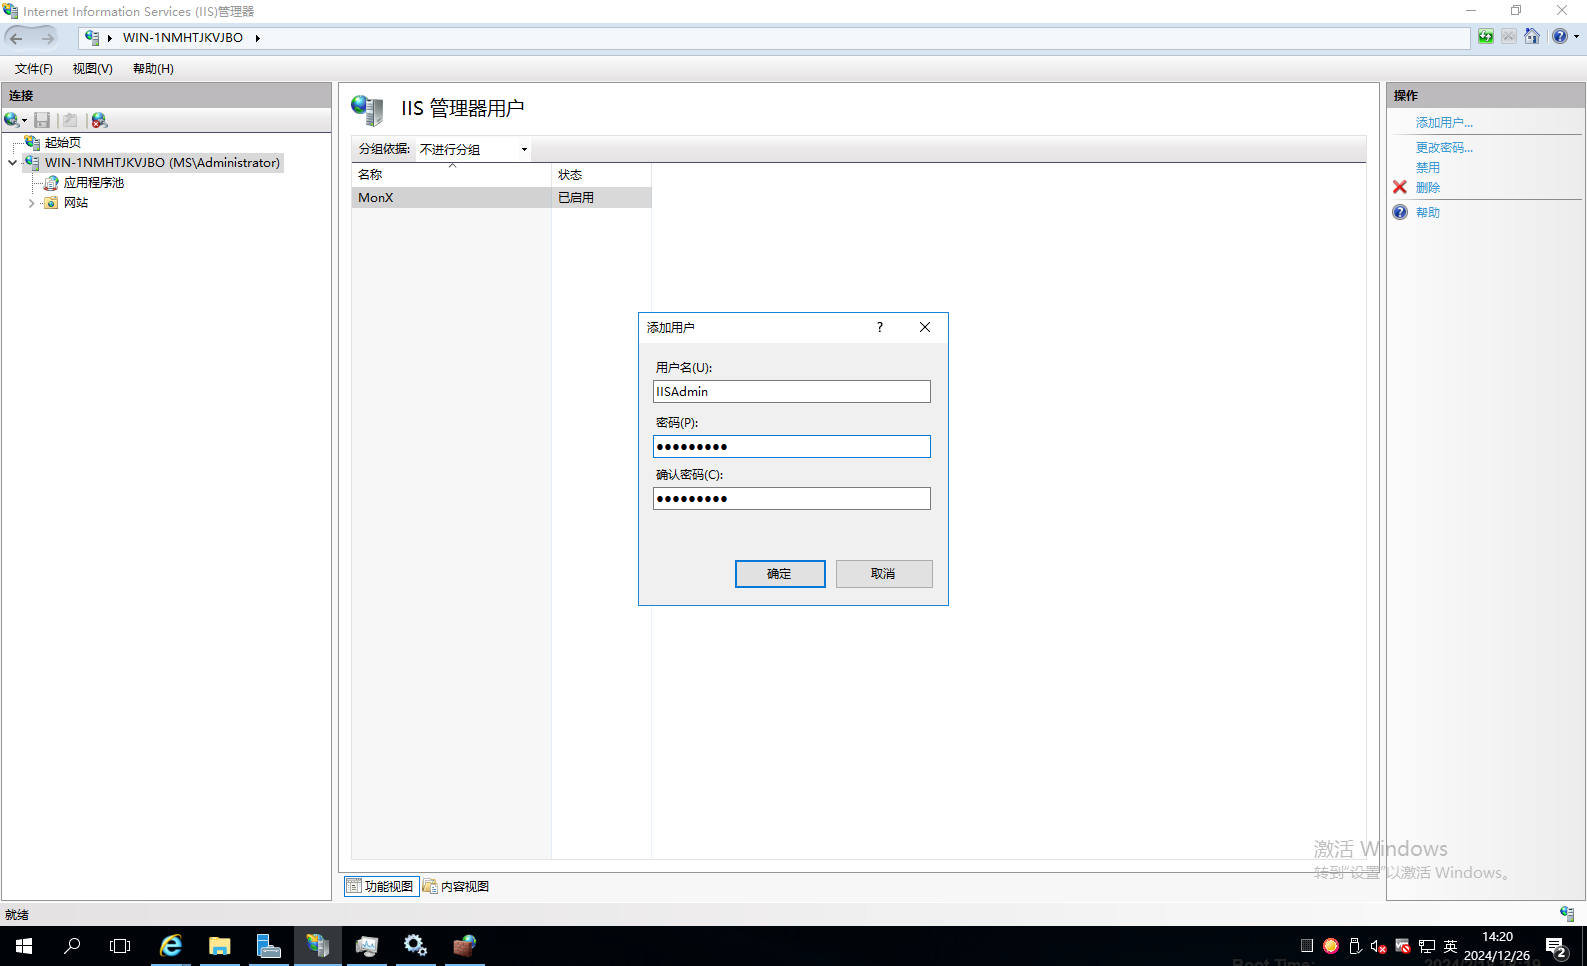Click the delete connection icon with red X

click(99, 120)
